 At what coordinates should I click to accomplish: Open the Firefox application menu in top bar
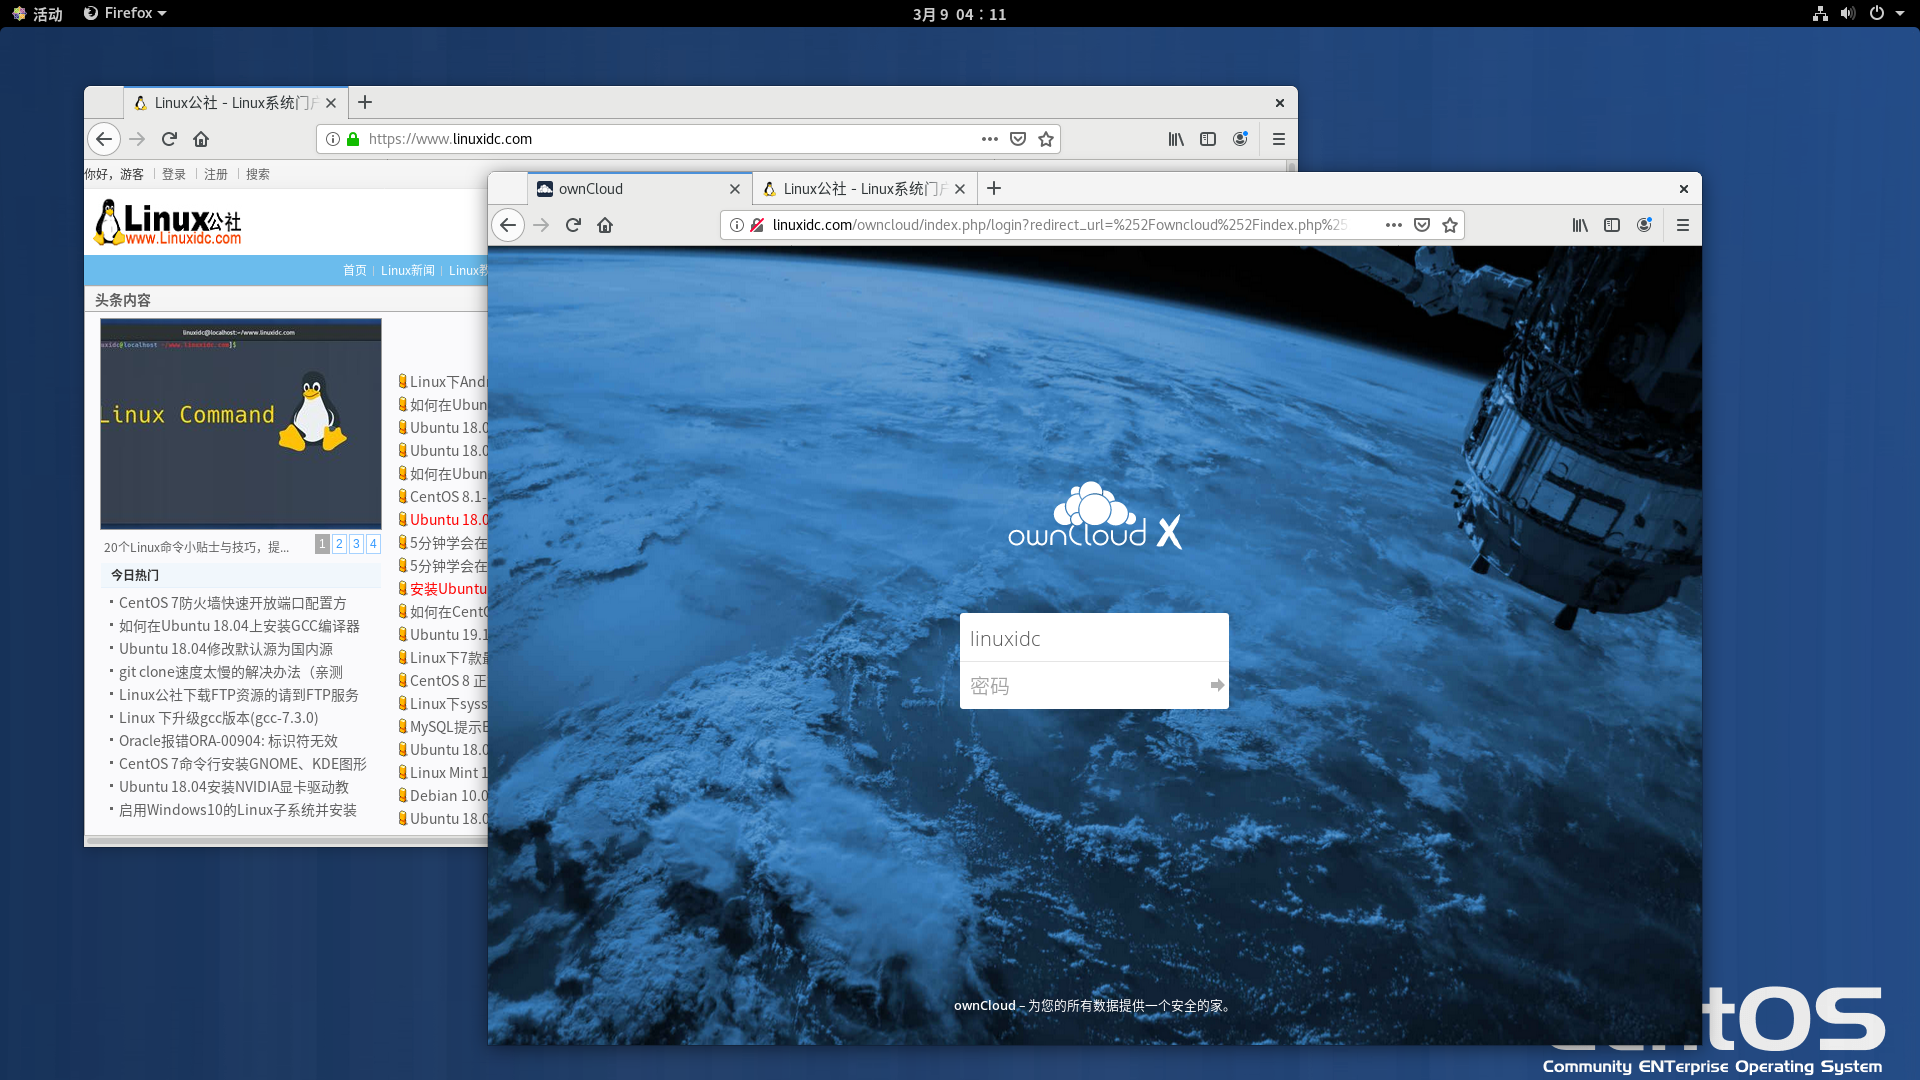(126, 13)
